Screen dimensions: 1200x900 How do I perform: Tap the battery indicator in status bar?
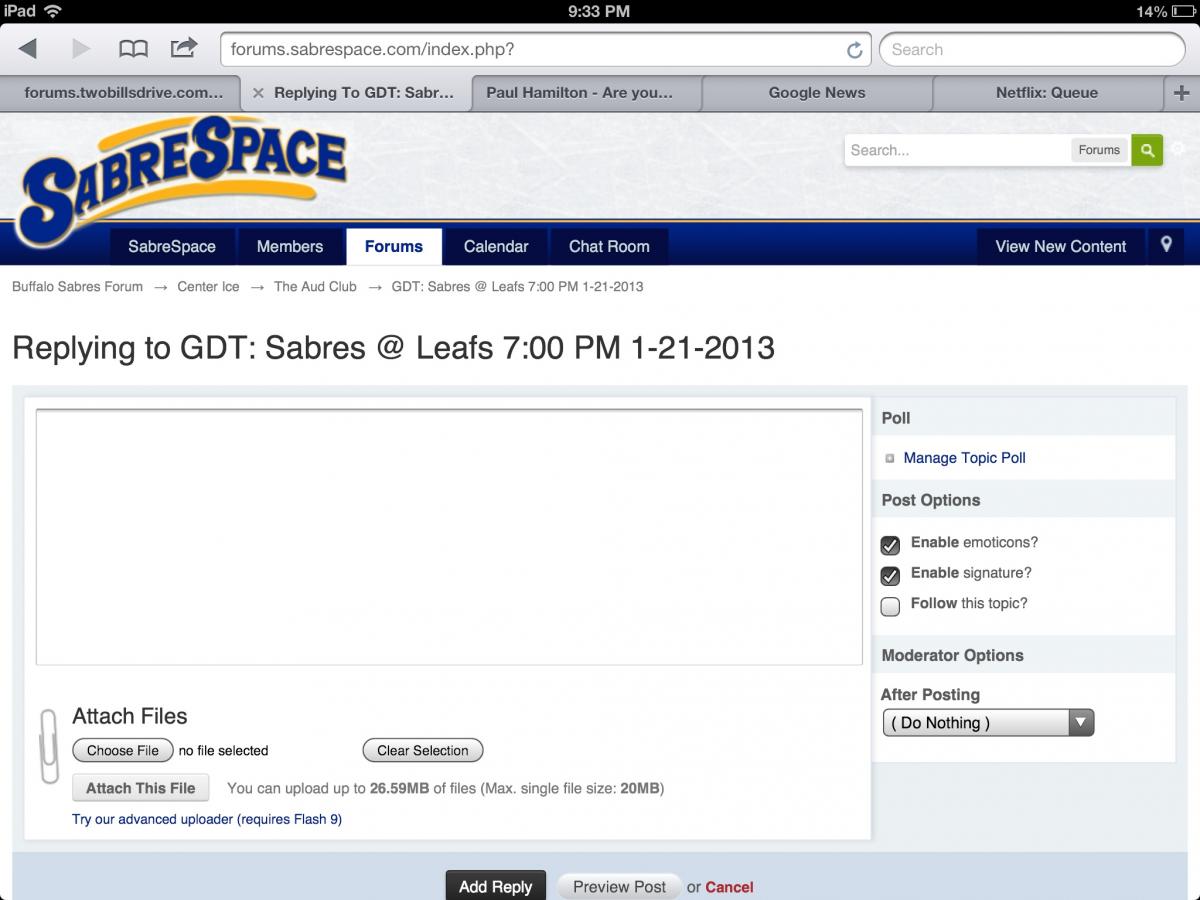pos(1181,11)
